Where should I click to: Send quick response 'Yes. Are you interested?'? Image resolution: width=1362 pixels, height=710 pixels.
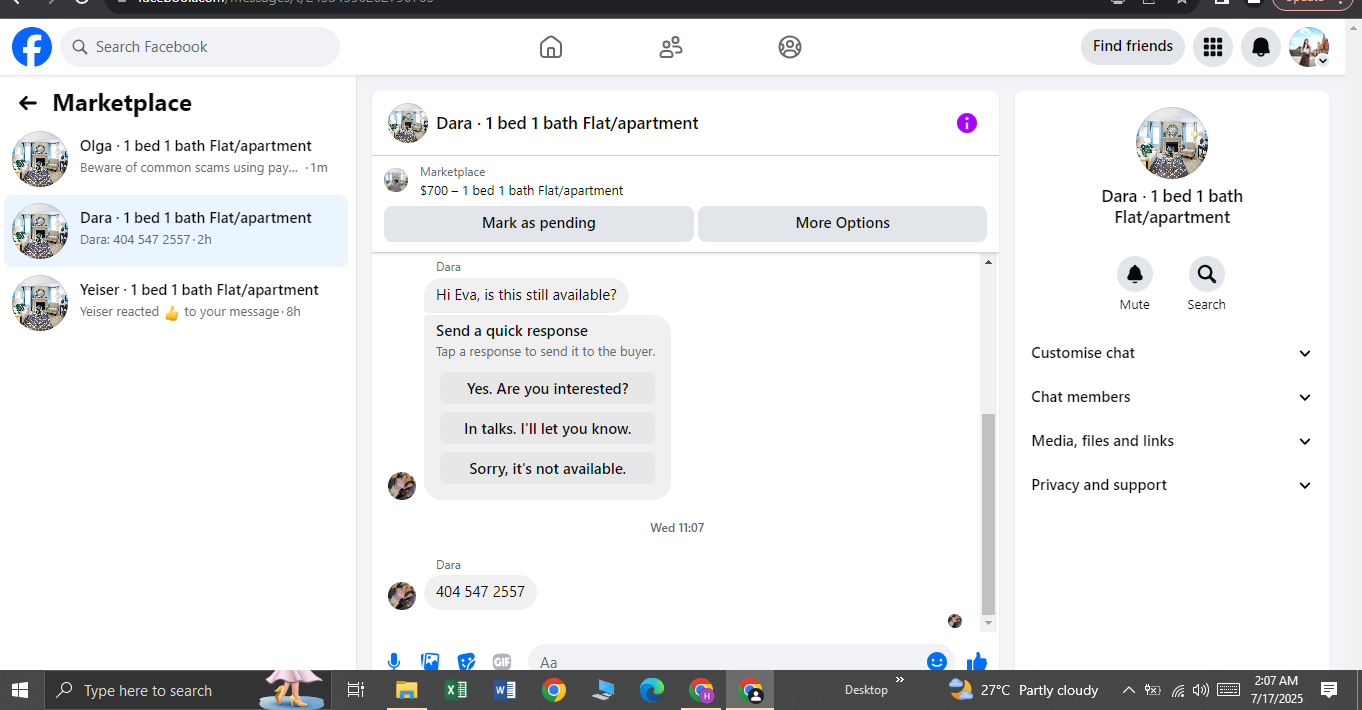pyautogui.click(x=548, y=388)
